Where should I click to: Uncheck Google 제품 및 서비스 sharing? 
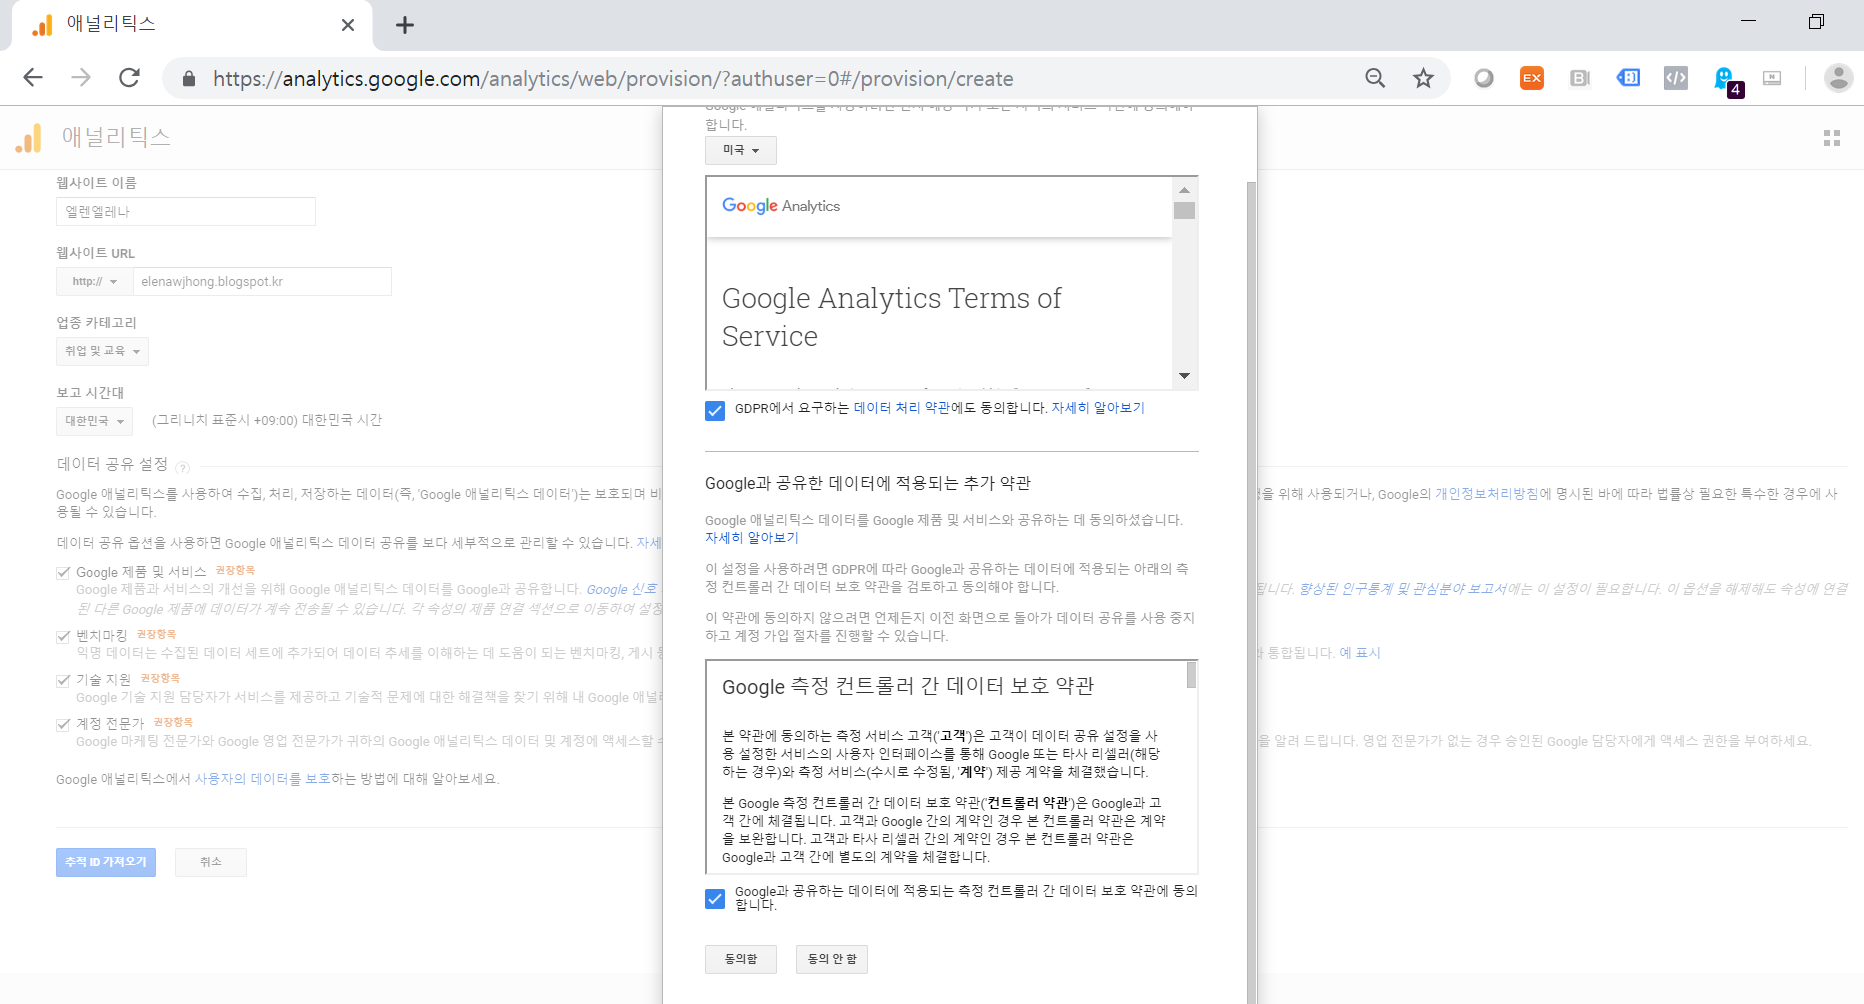(63, 573)
